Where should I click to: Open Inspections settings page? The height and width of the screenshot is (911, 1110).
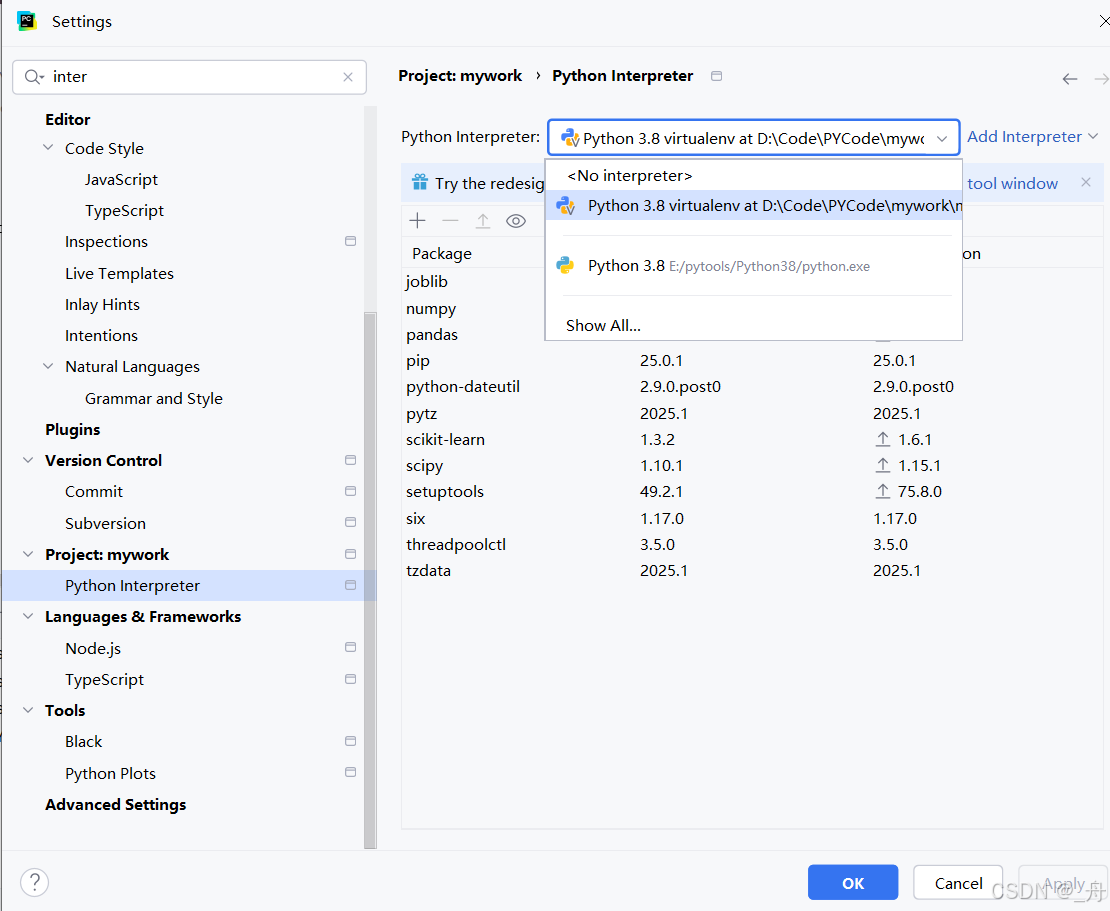(x=106, y=241)
